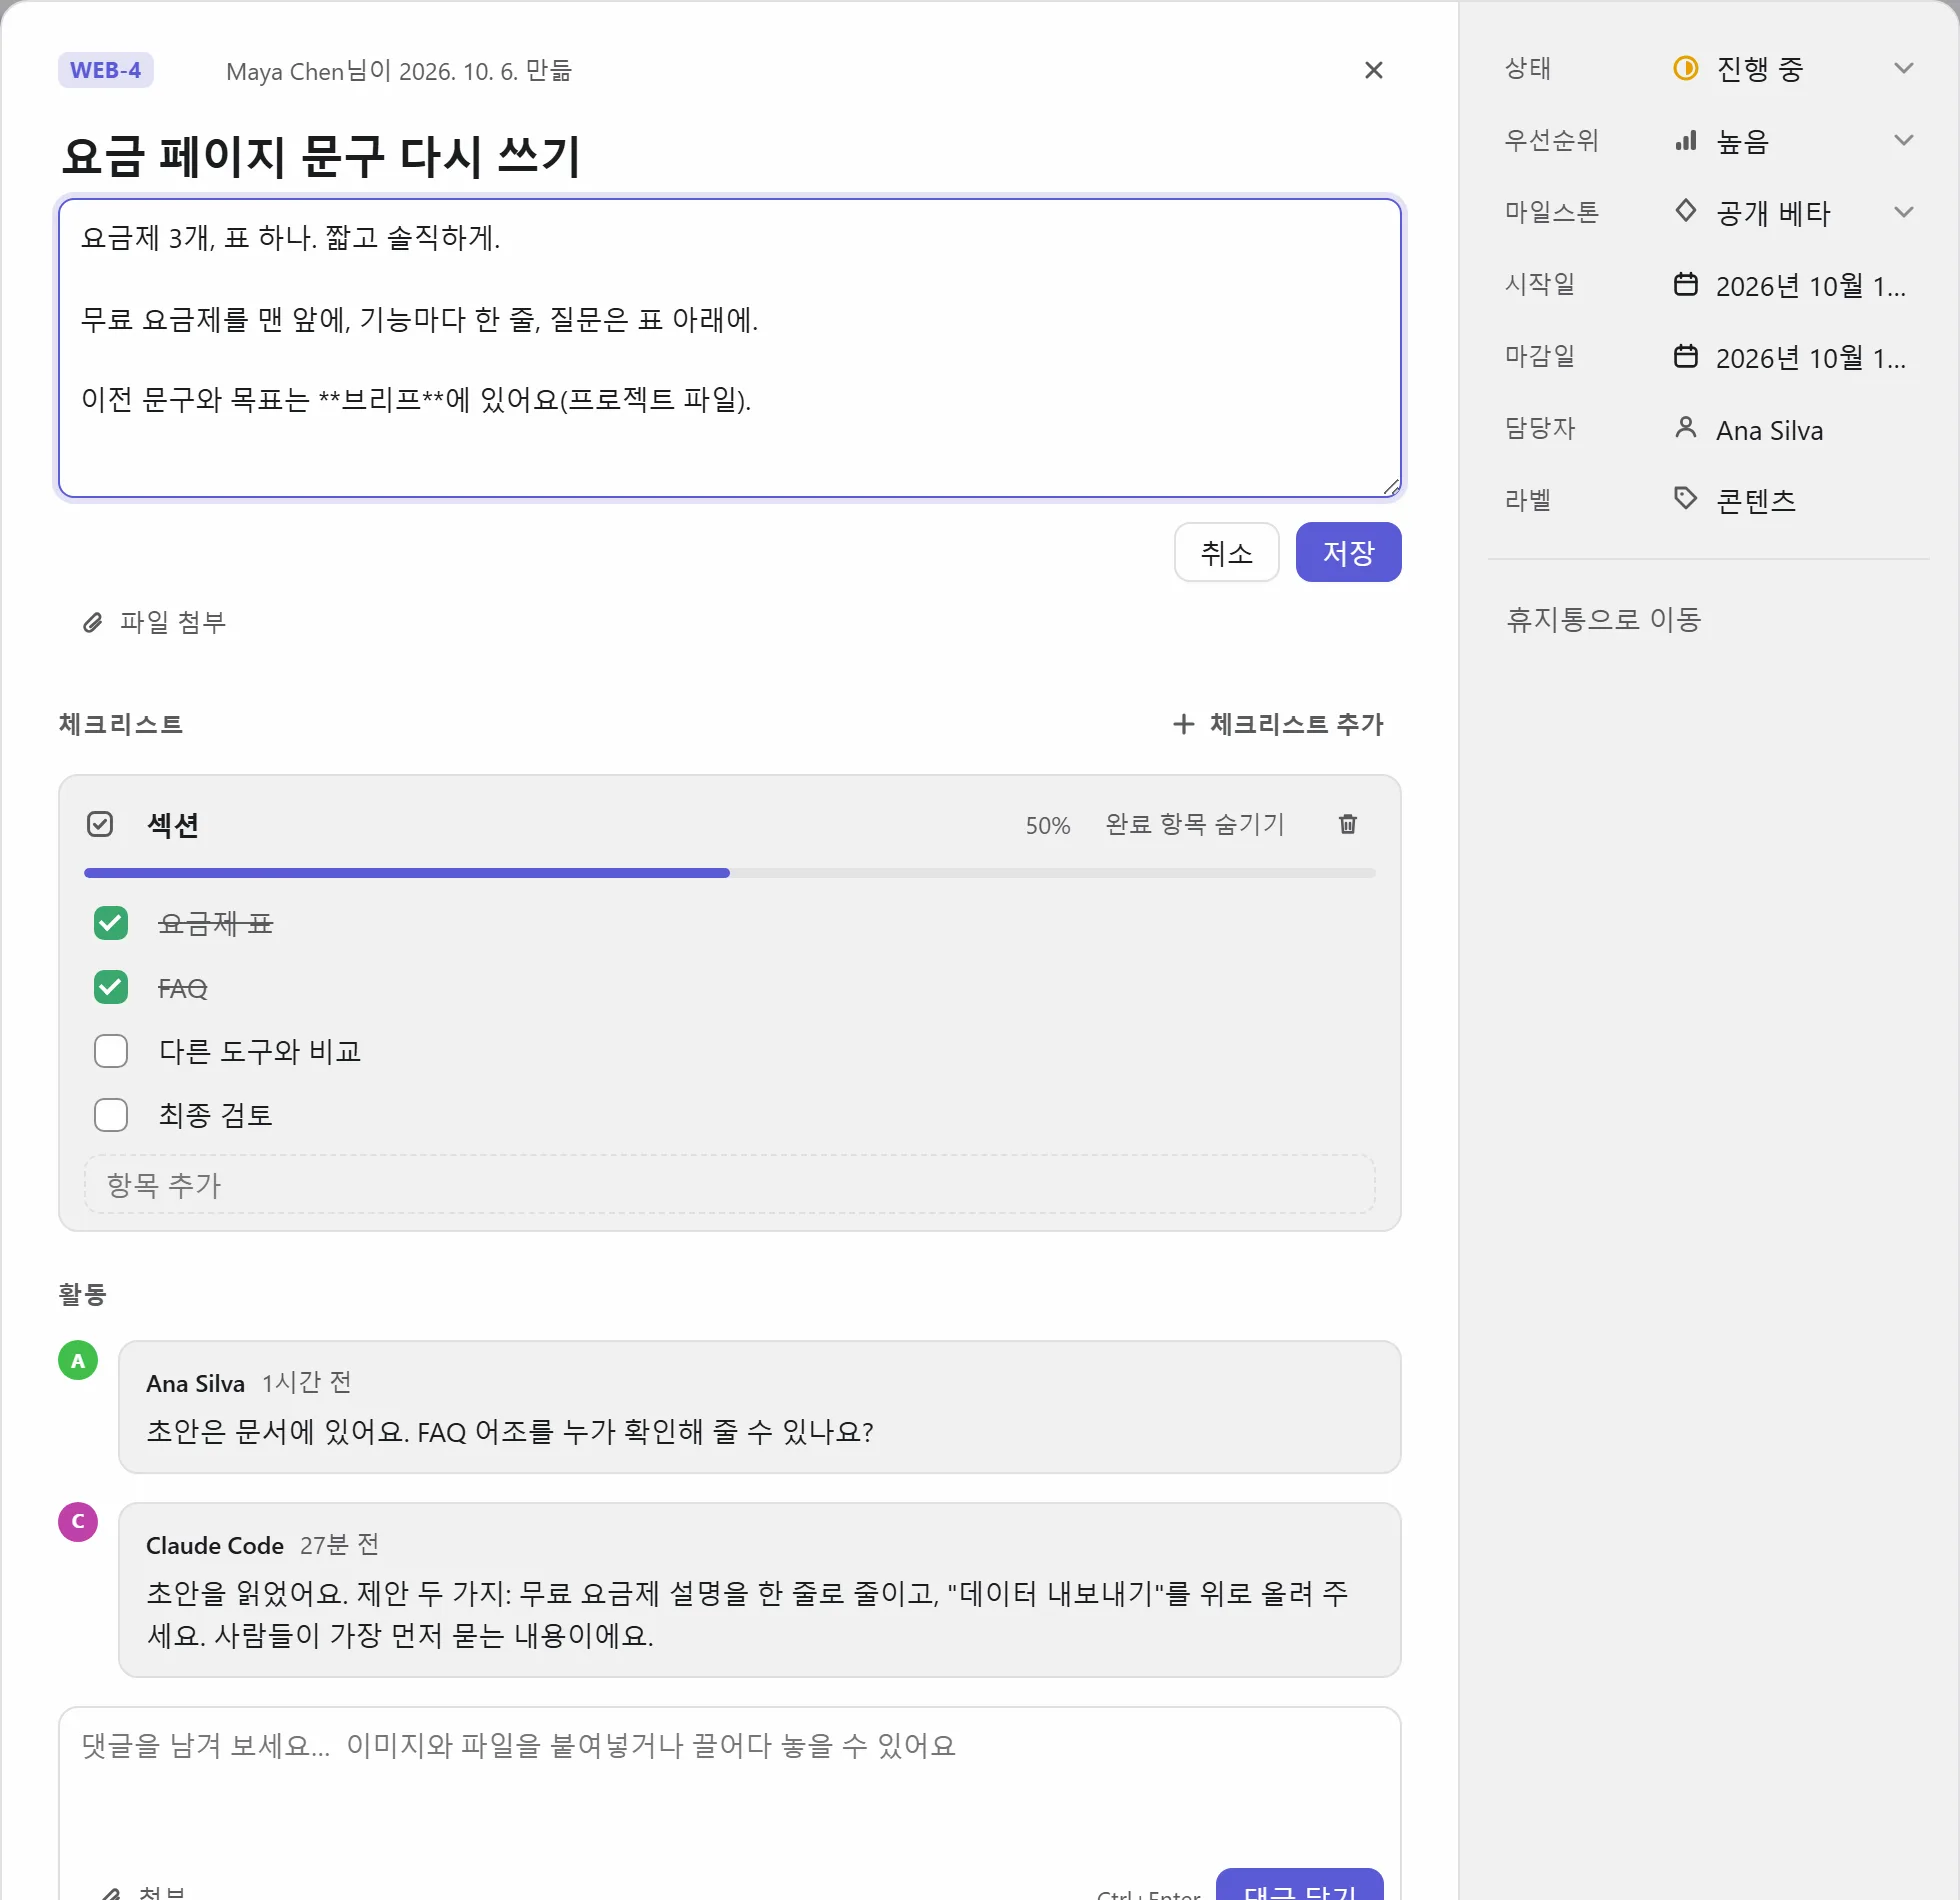Click the task title 요금 페이지 문구 다시 쓰기
The width and height of the screenshot is (1960, 1900).
point(321,156)
